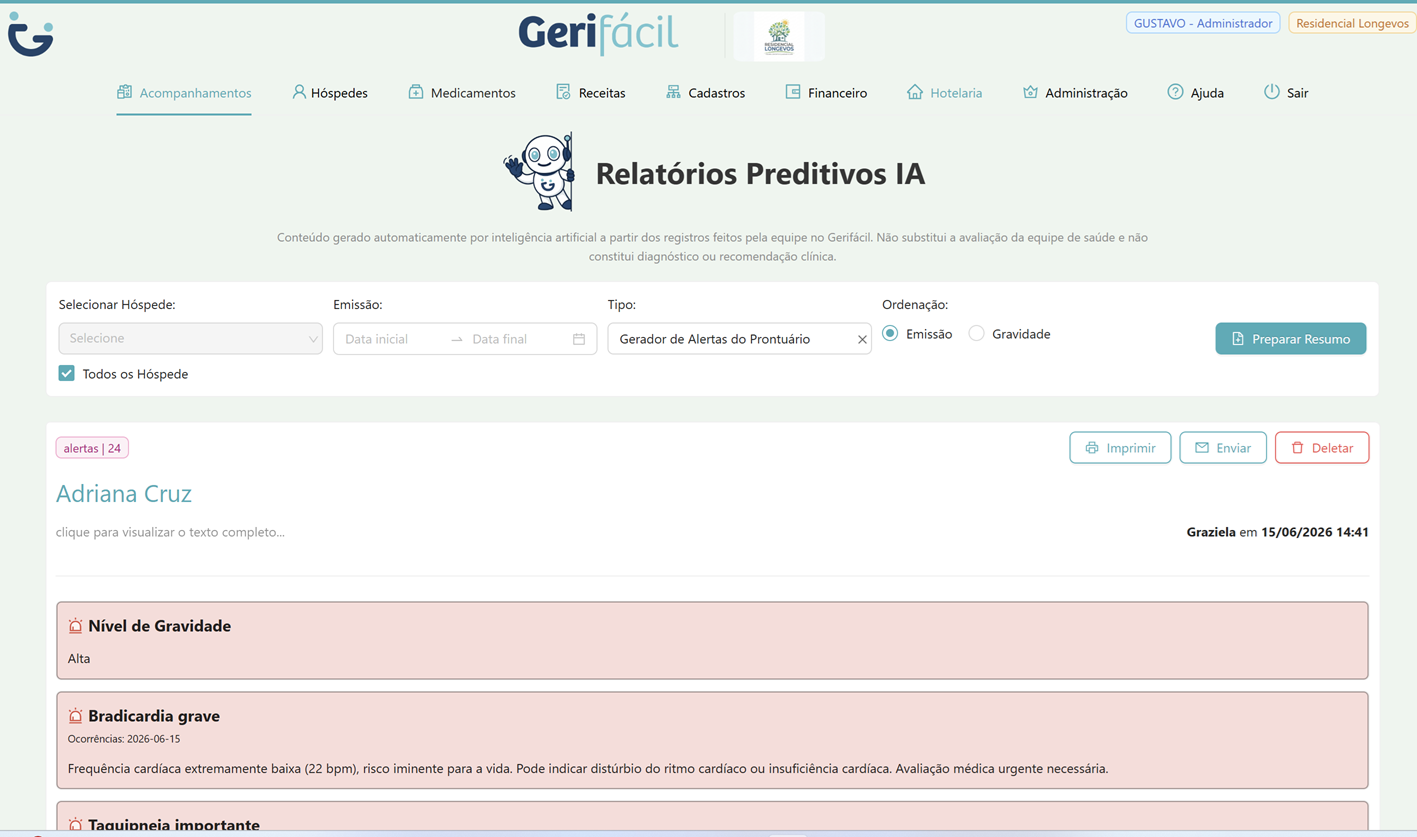Click the Deletar button

tap(1322, 448)
